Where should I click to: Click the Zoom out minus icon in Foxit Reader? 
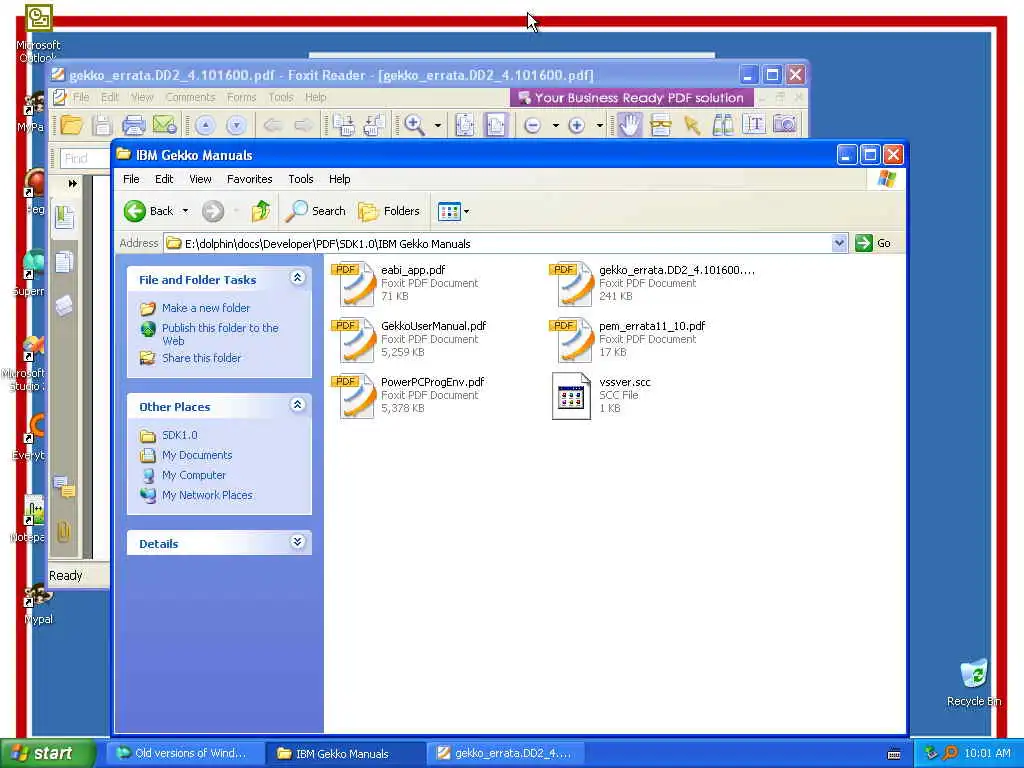[532, 125]
